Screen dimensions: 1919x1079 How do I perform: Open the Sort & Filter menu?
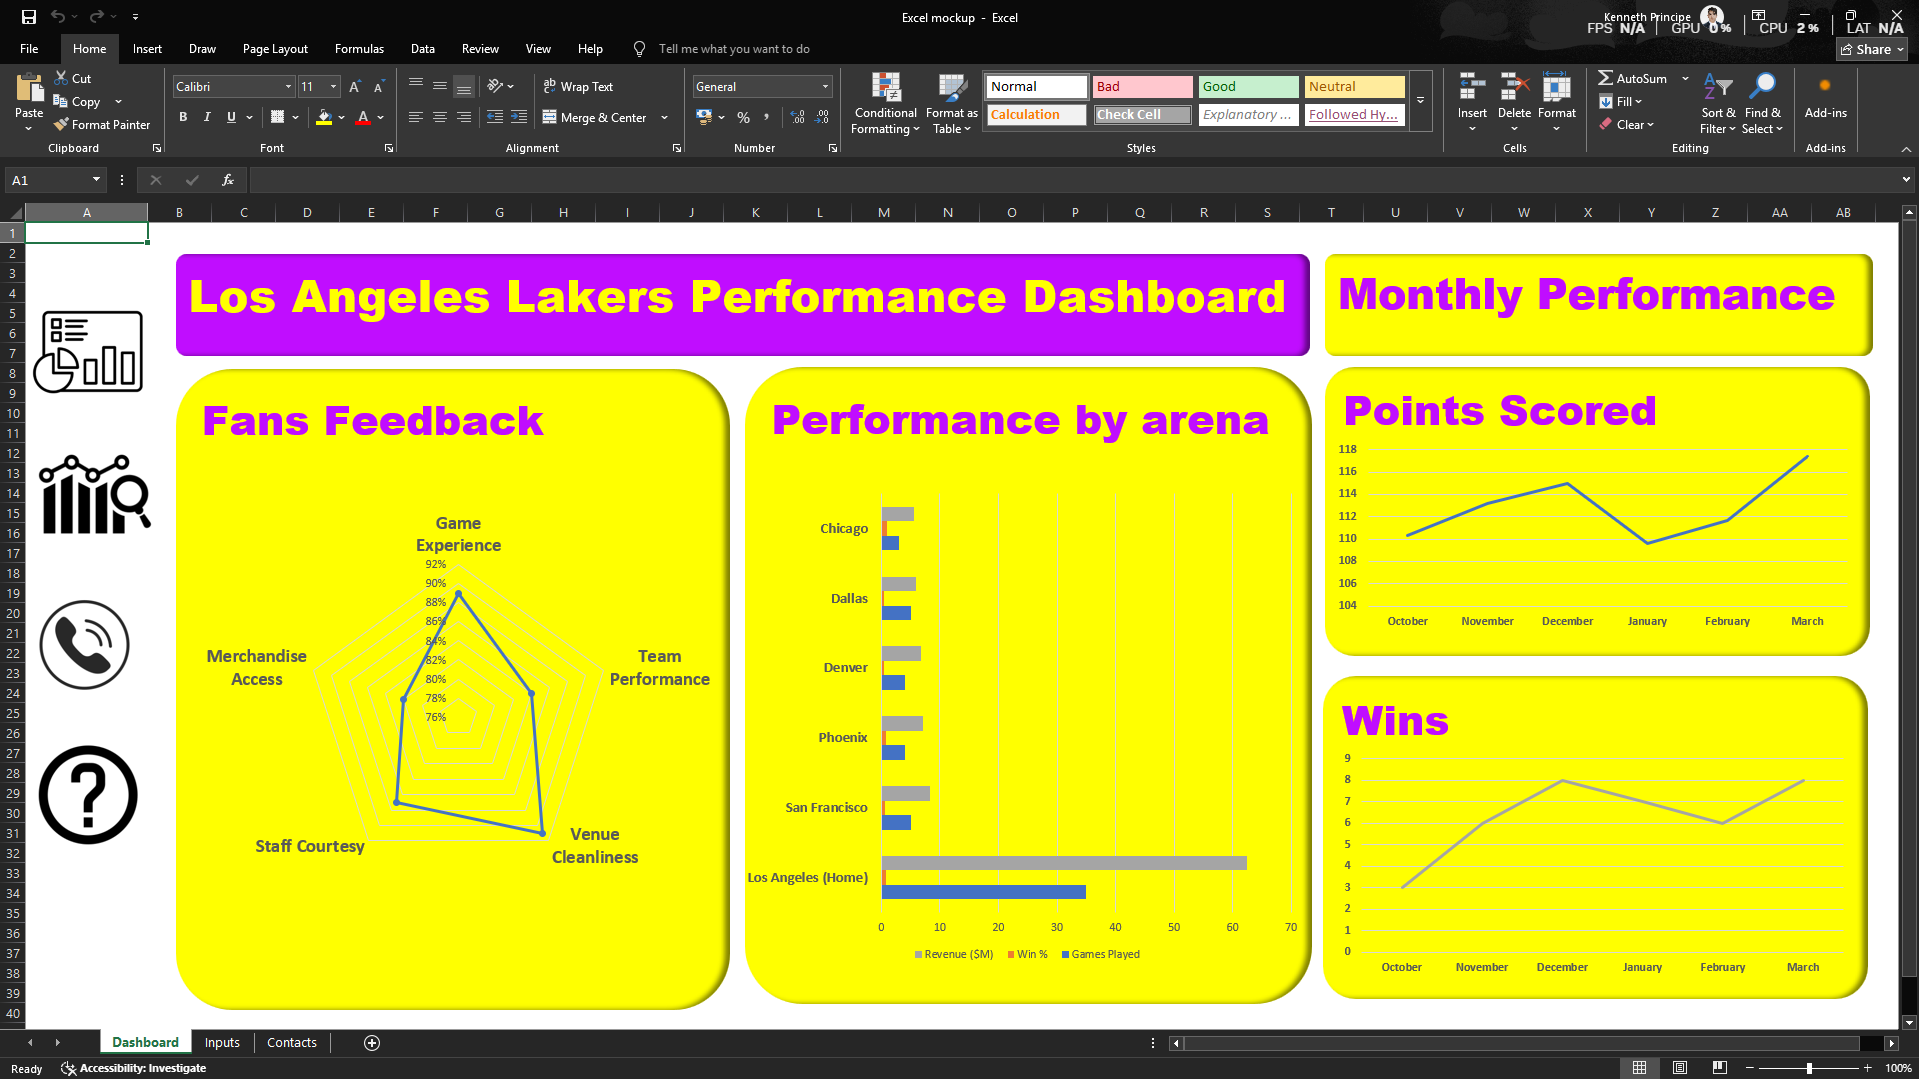pos(1718,103)
